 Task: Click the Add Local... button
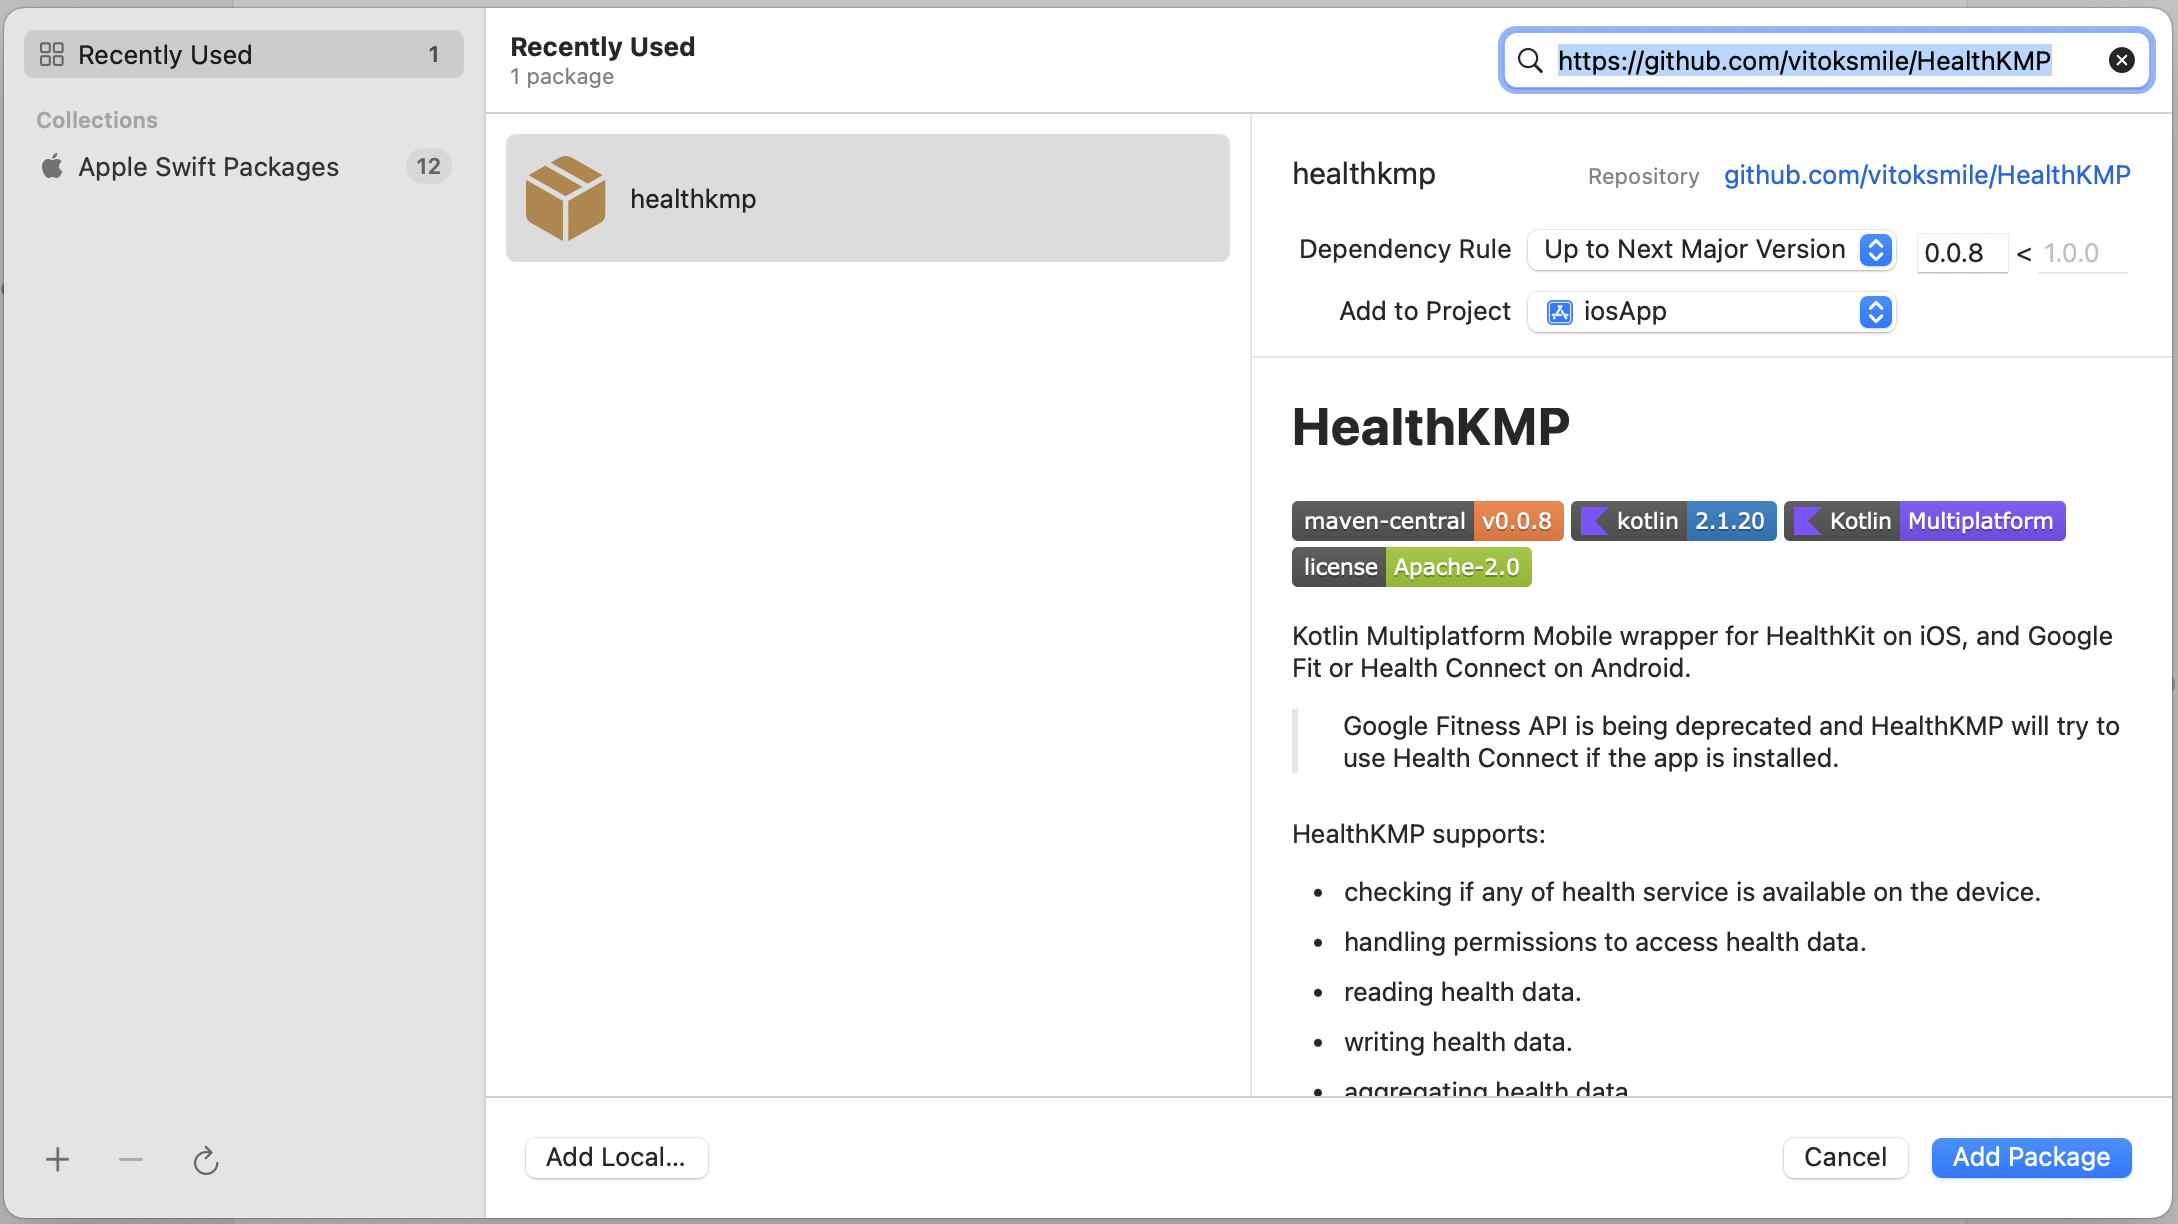(x=616, y=1157)
